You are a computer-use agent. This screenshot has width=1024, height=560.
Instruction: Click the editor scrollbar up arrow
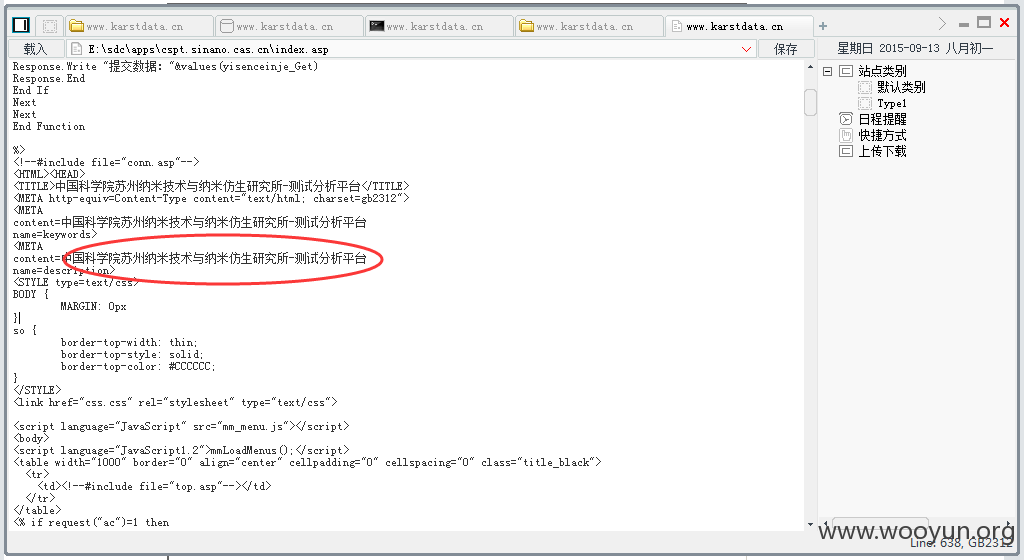[810, 67]
